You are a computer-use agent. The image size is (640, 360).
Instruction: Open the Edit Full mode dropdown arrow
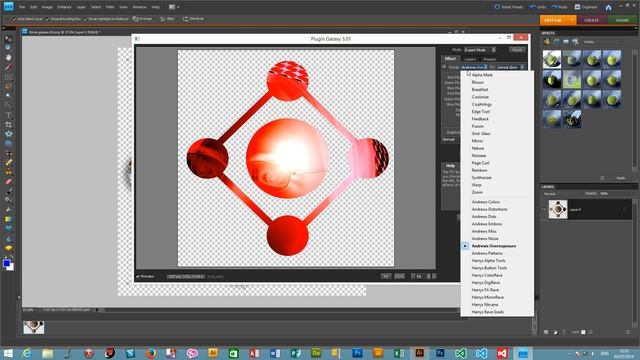point(572,20)
